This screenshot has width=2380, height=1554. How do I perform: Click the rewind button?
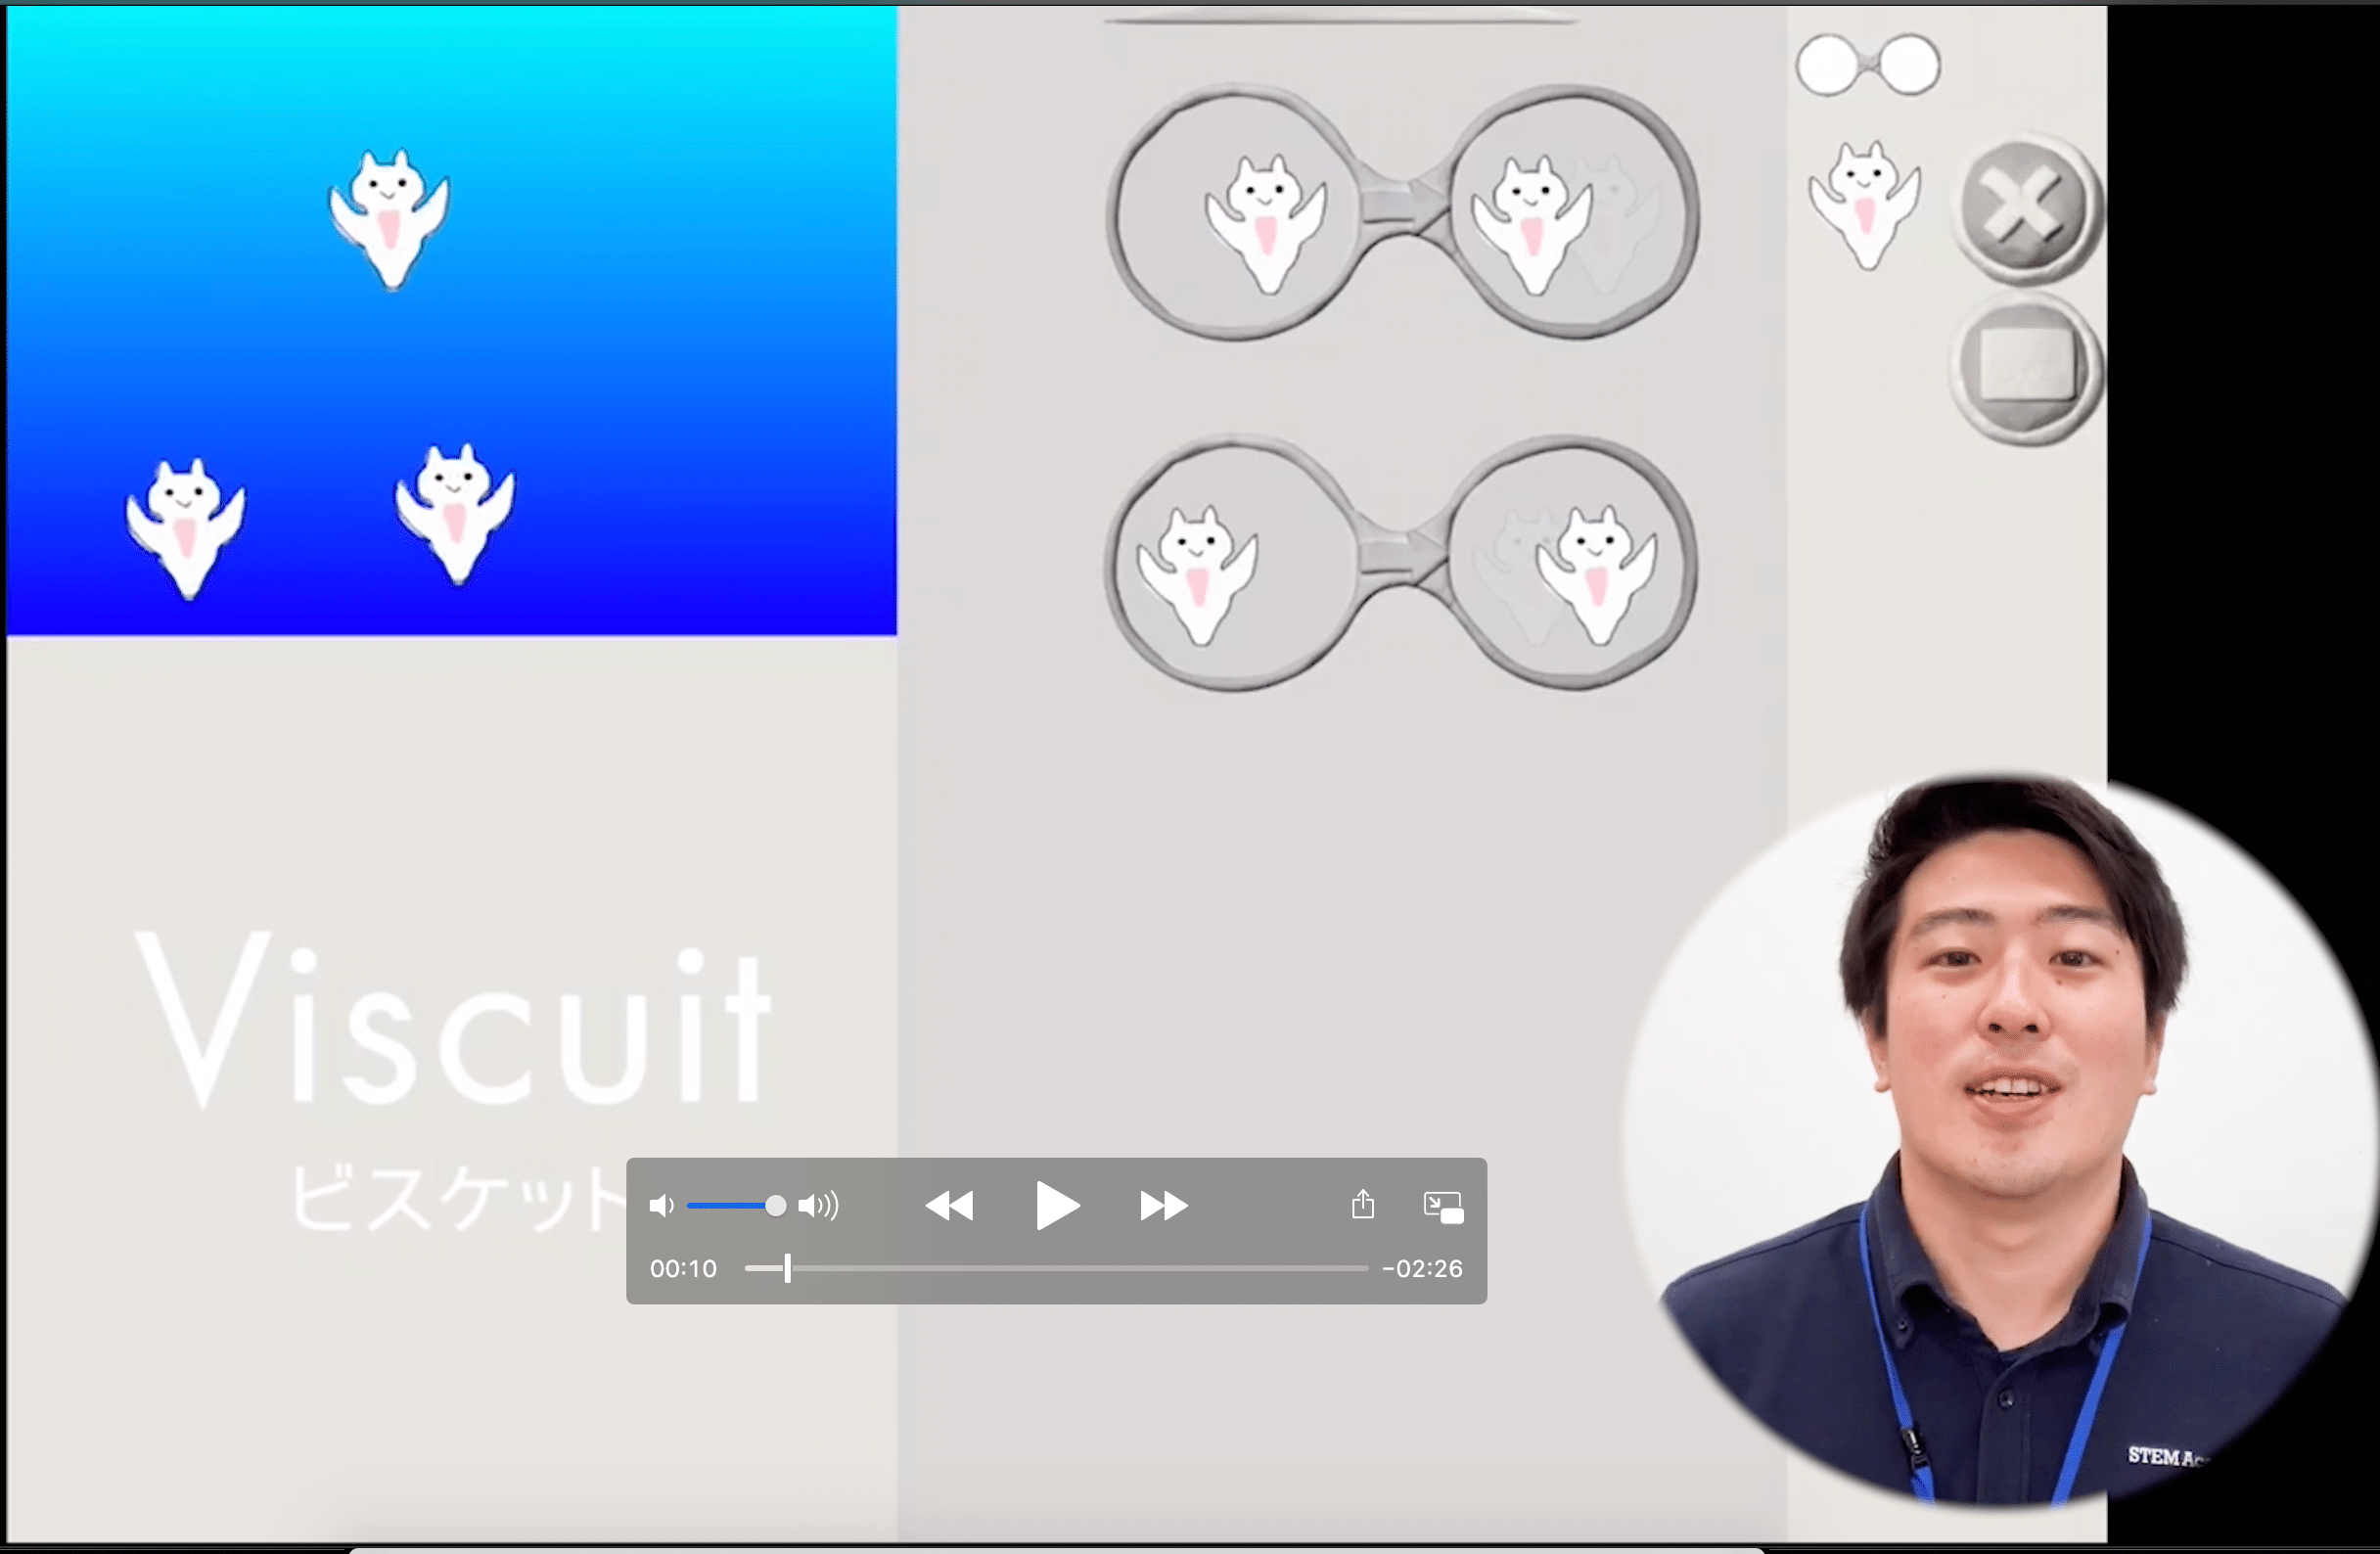[949, 1206]
